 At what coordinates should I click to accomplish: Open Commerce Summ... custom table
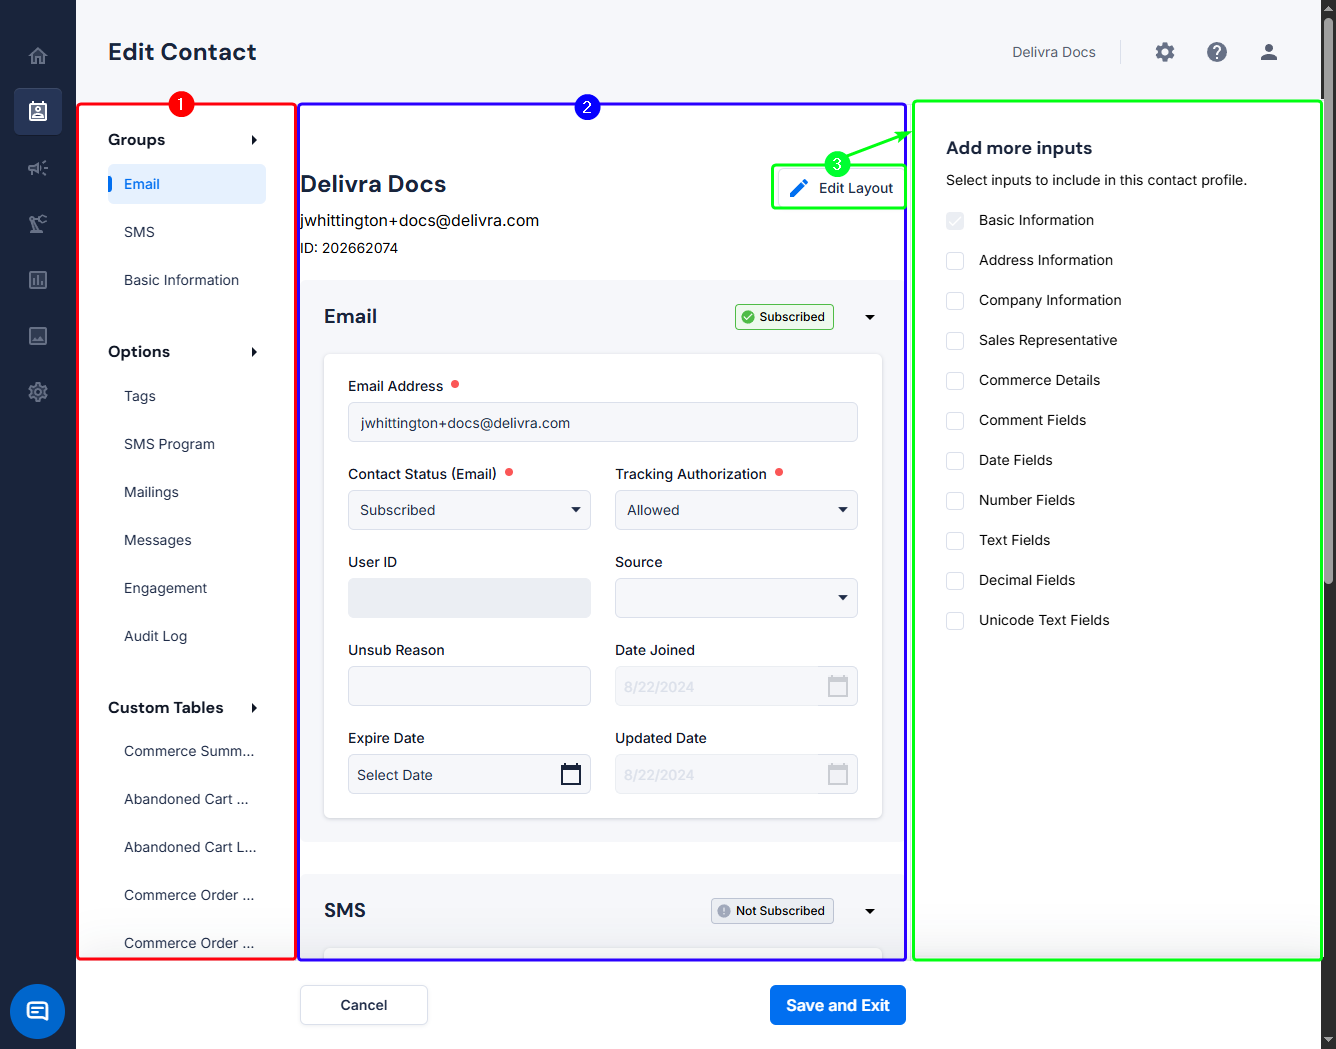(x=187, y=751)
